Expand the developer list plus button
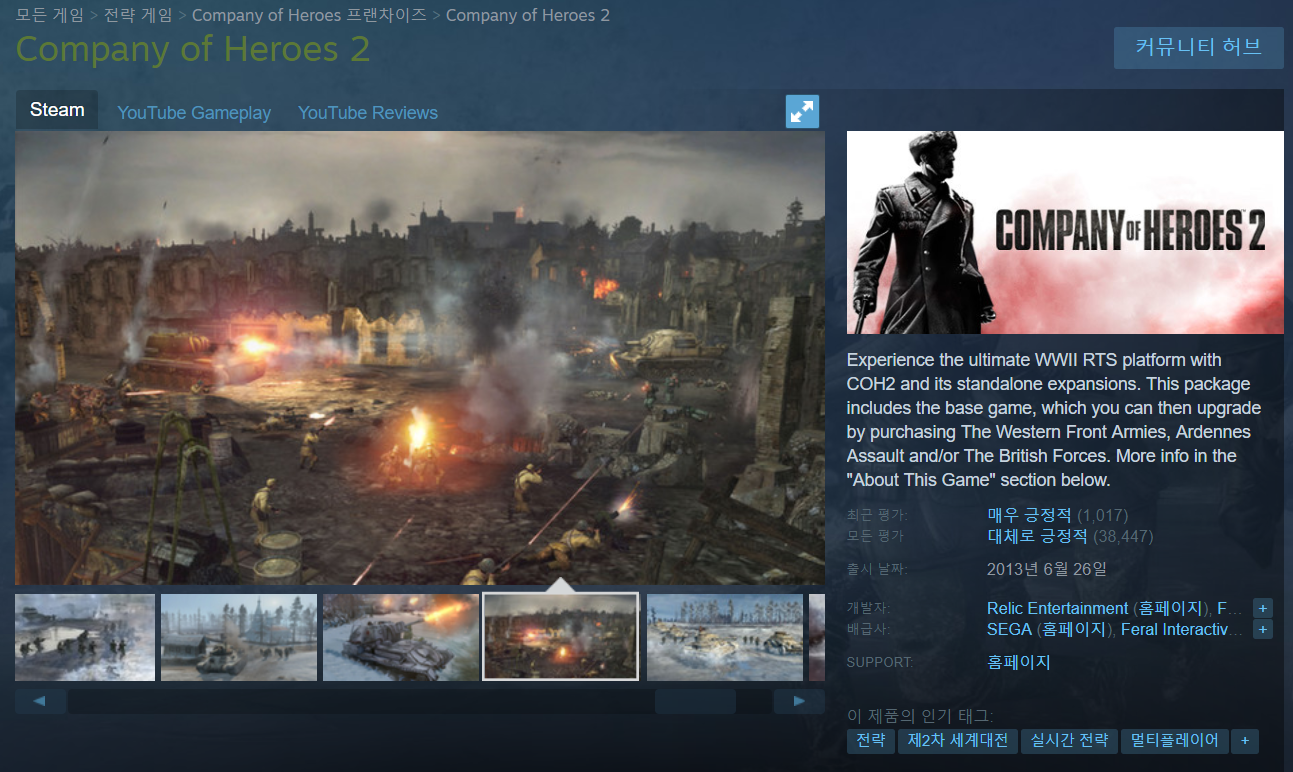This screenshot has width=1293, height=772. pos(1263,608)
